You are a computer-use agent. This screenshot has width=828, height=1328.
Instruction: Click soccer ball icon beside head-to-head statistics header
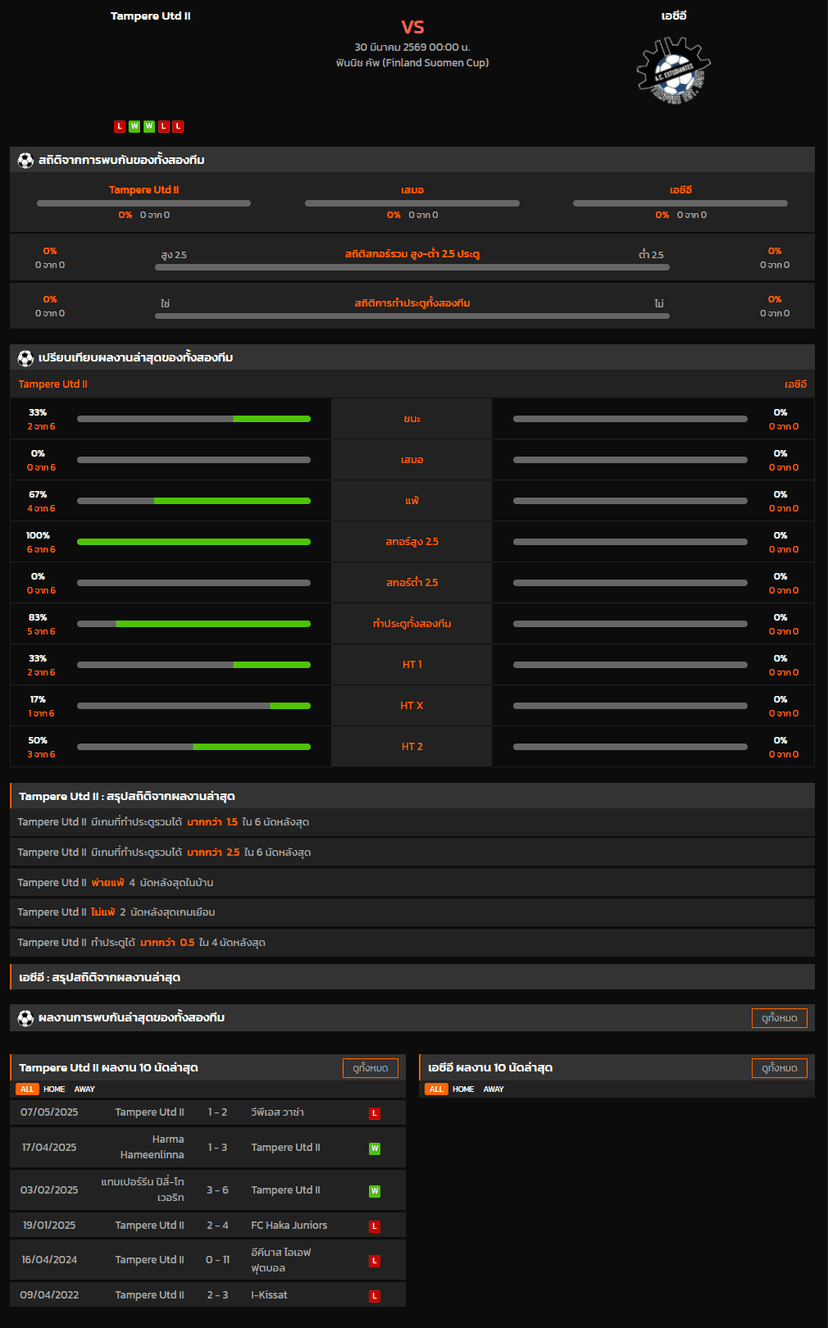tap(26, 160)
